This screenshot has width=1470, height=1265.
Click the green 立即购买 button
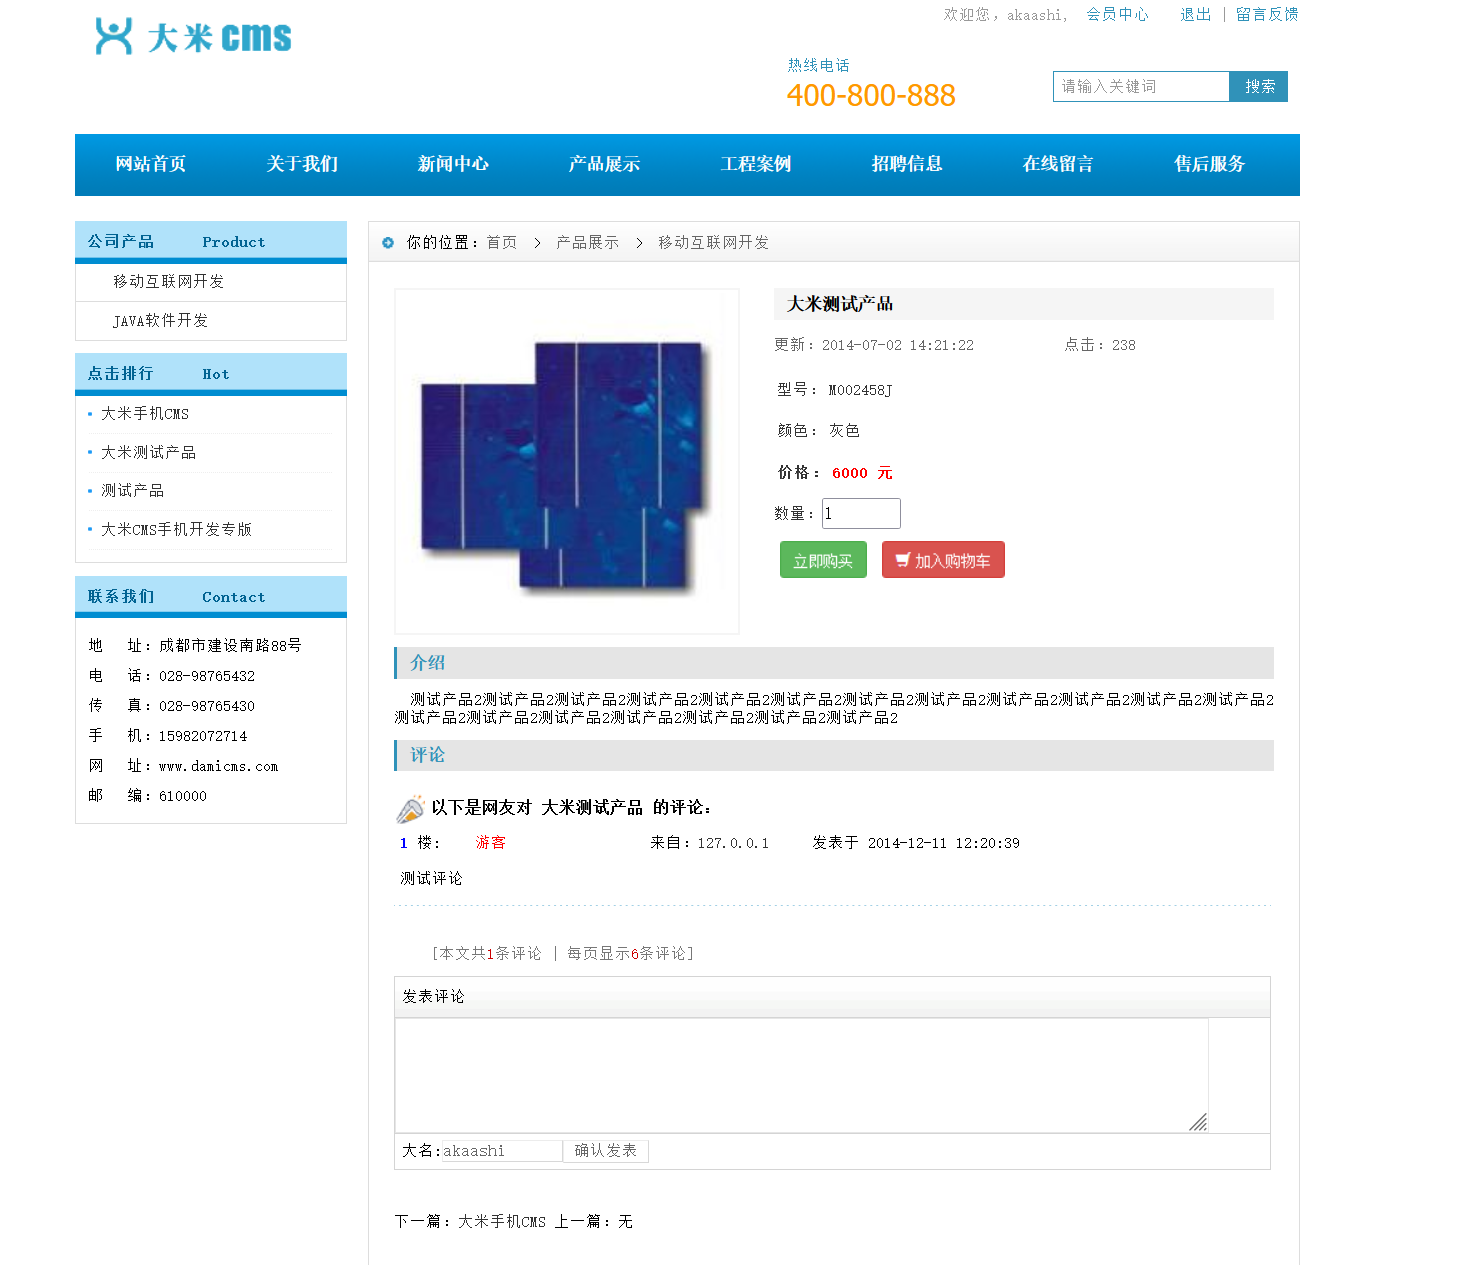823,561
